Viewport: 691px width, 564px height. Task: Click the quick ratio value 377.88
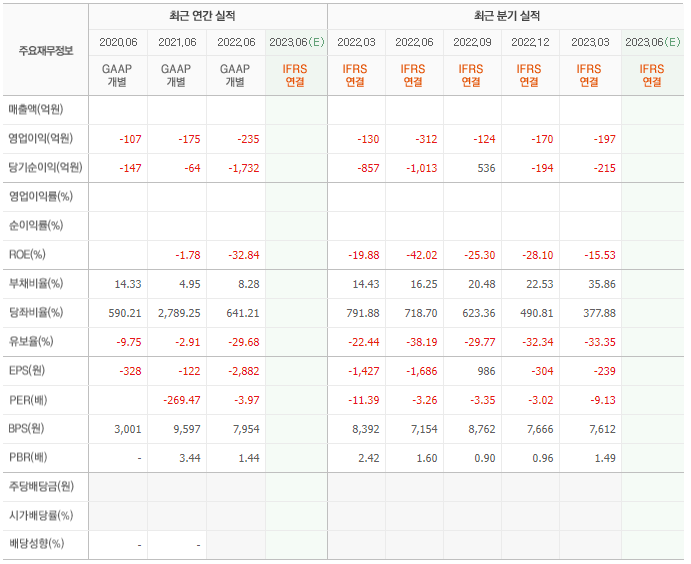599,313
